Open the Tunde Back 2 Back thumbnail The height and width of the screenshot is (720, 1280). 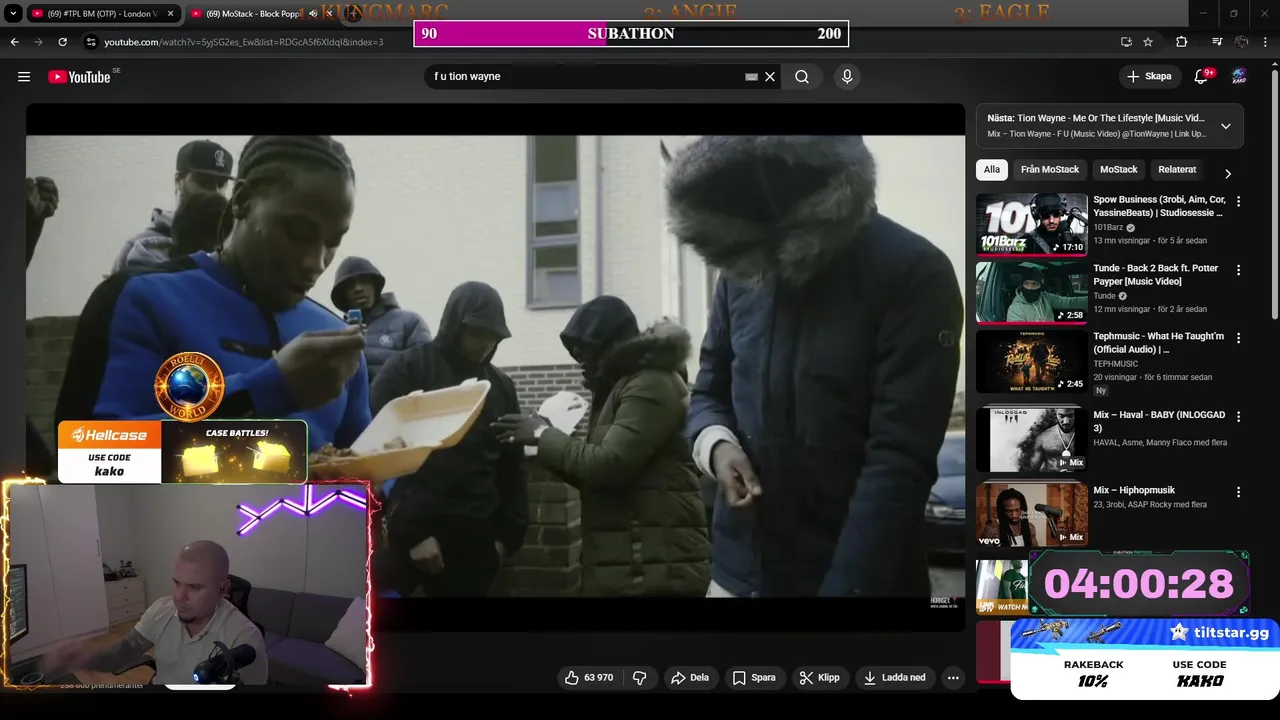[x=1032, y=293]
